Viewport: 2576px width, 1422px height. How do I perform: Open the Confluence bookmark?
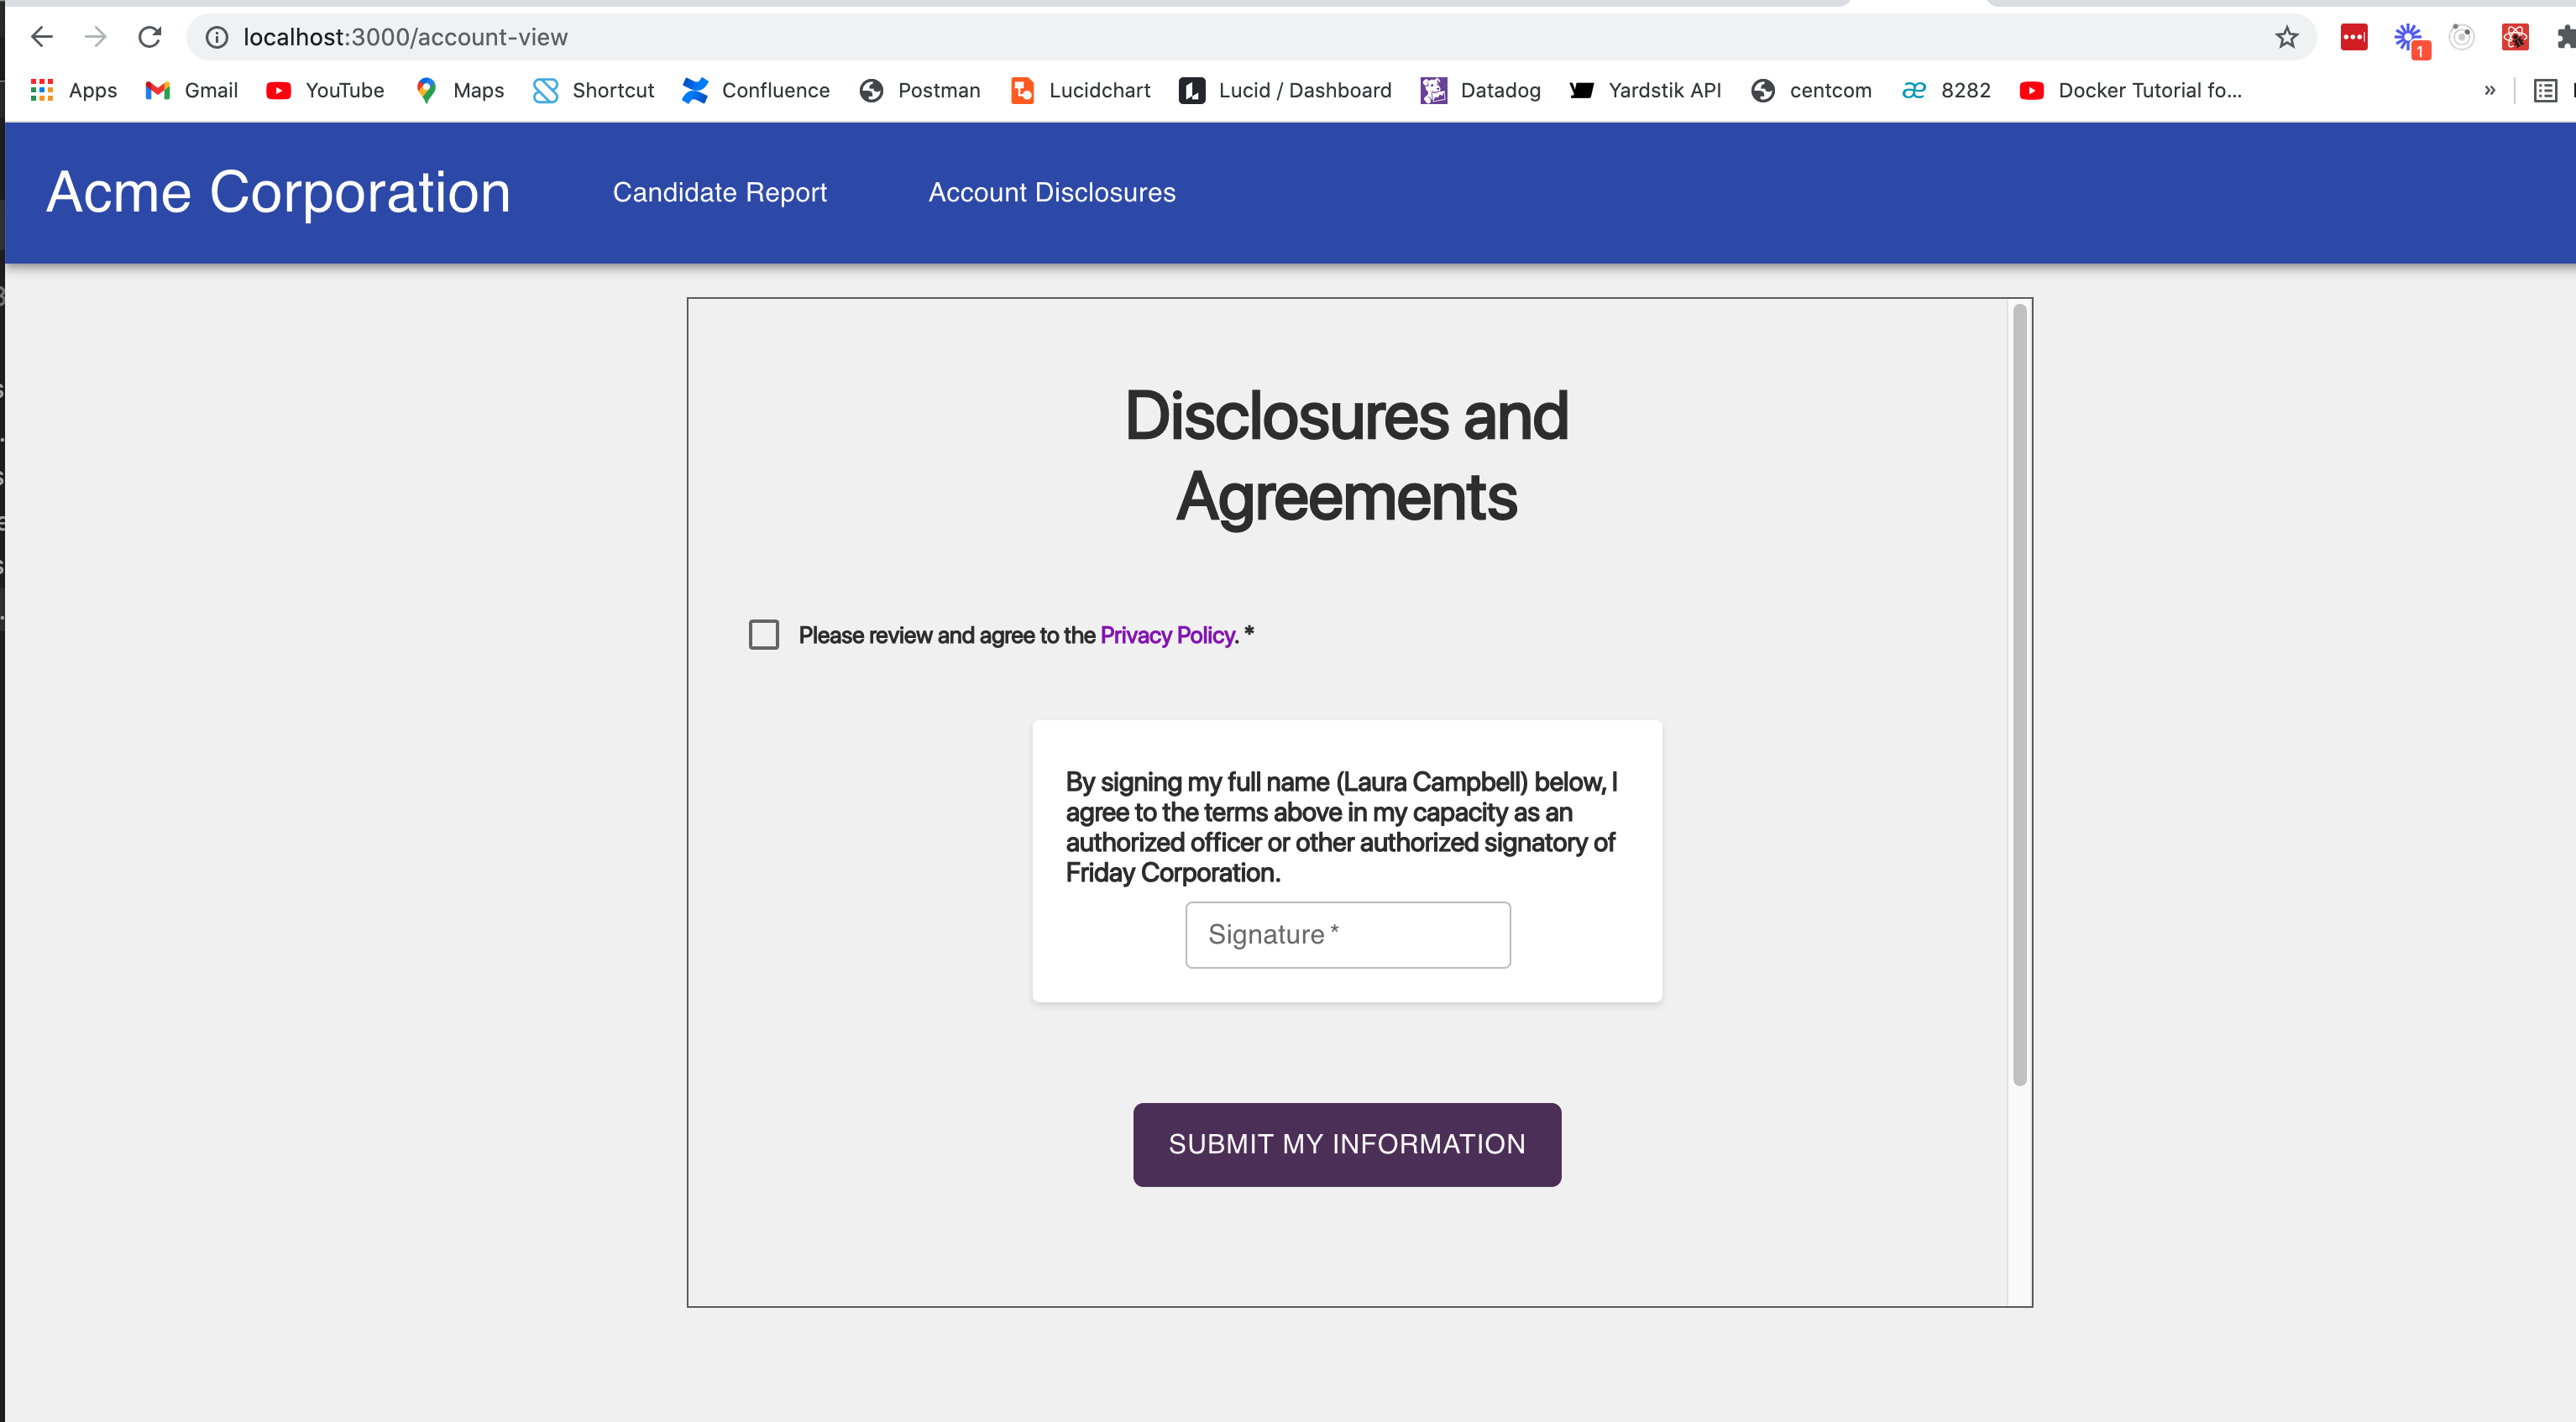[x=756, y=90]
